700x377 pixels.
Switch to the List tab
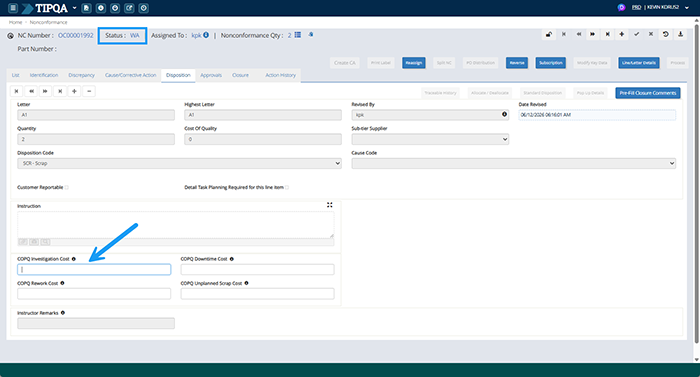[16, 75]
